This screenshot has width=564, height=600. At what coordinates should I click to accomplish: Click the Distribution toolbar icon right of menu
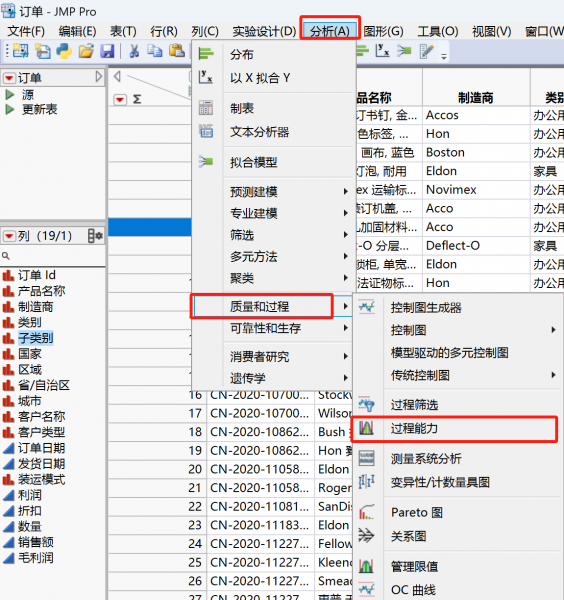point(362,51)
